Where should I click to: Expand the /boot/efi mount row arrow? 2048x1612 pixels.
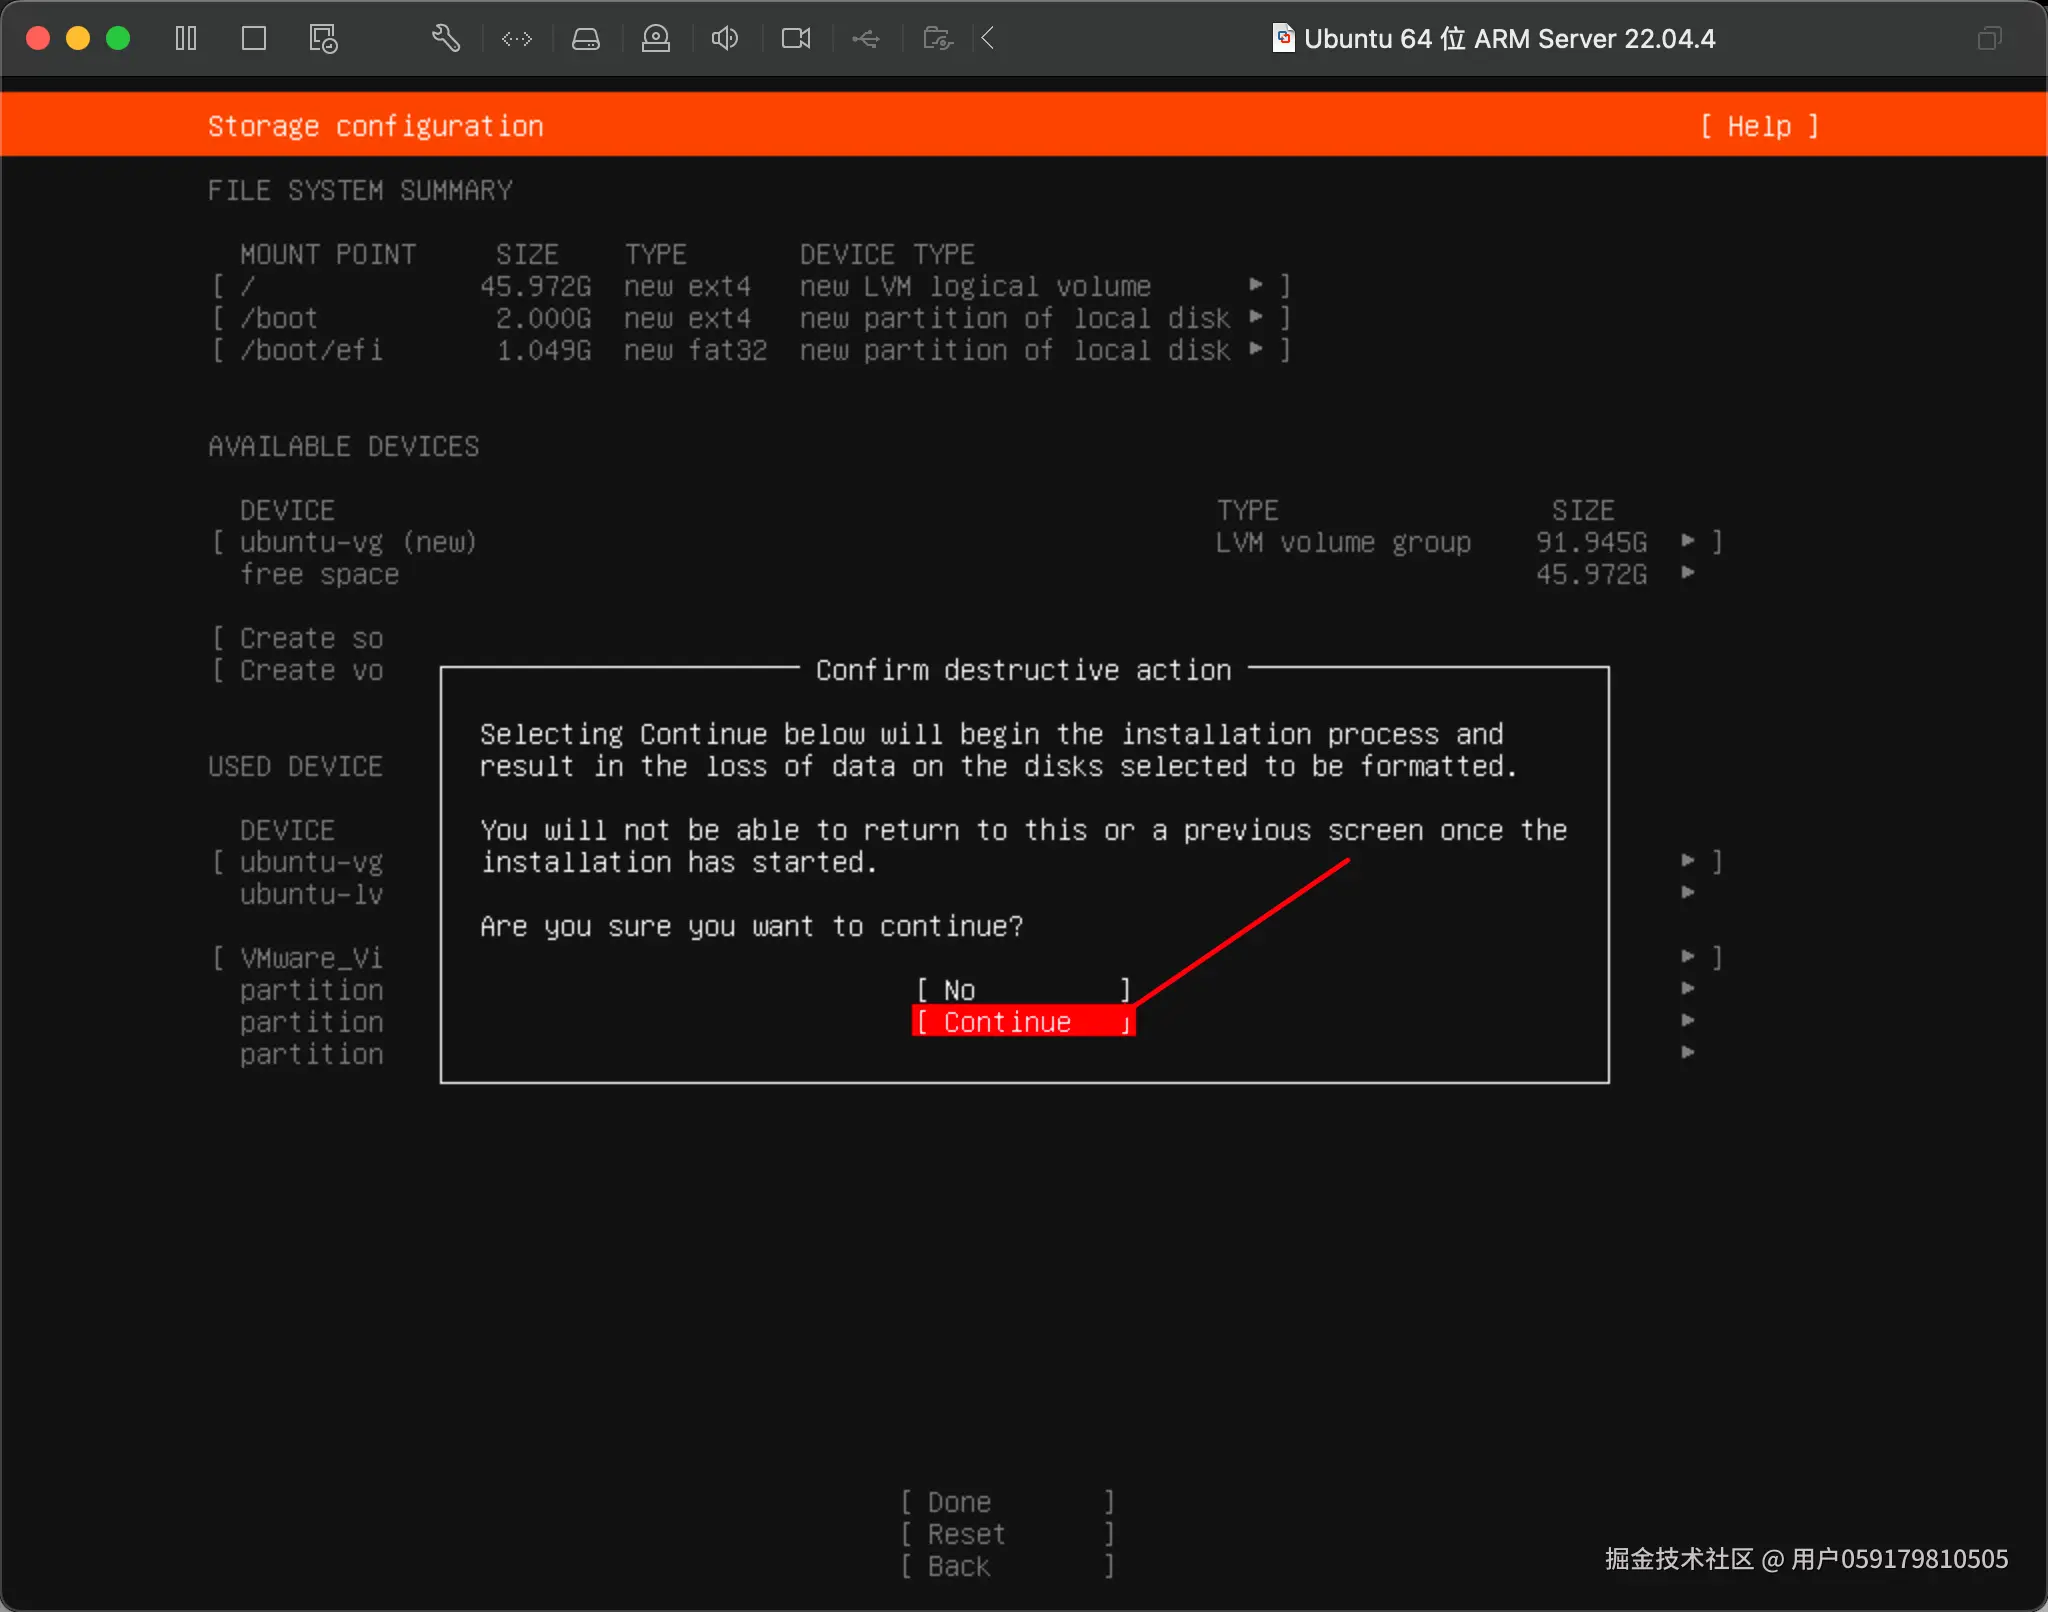[1256, 349]
